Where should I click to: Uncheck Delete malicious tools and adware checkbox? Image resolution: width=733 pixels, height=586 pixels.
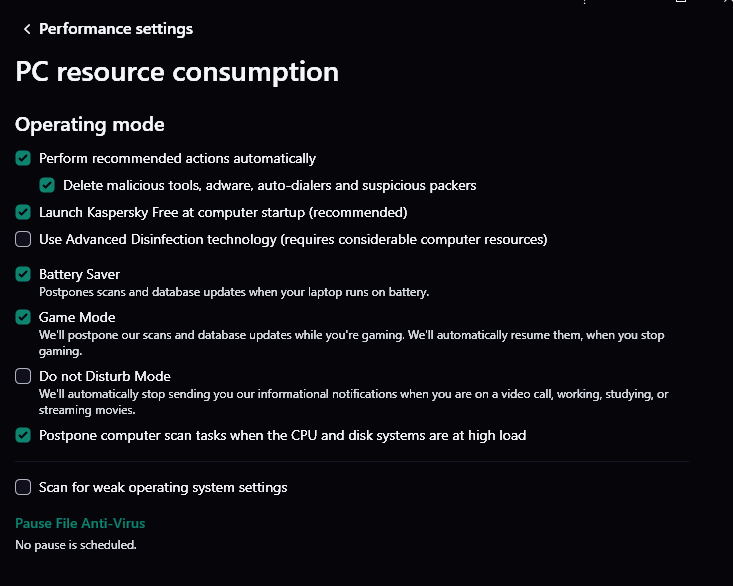[47, 185]
